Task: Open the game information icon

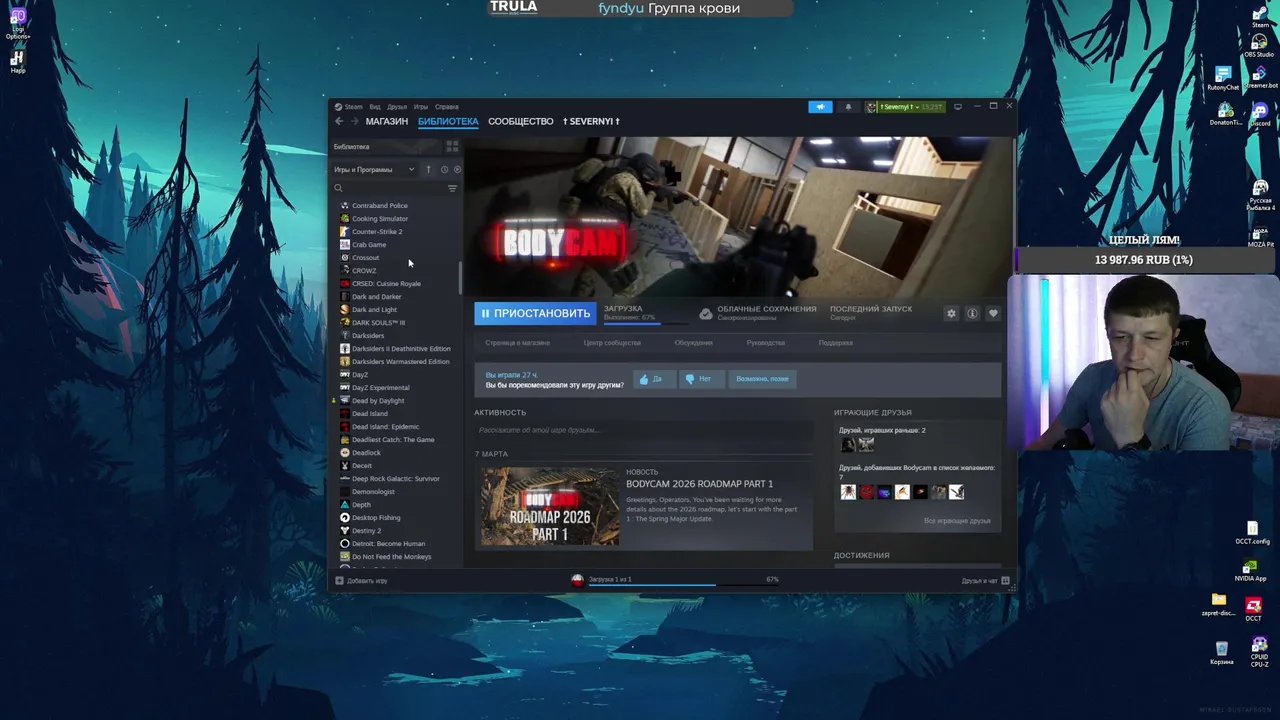Action: [972, 313]
